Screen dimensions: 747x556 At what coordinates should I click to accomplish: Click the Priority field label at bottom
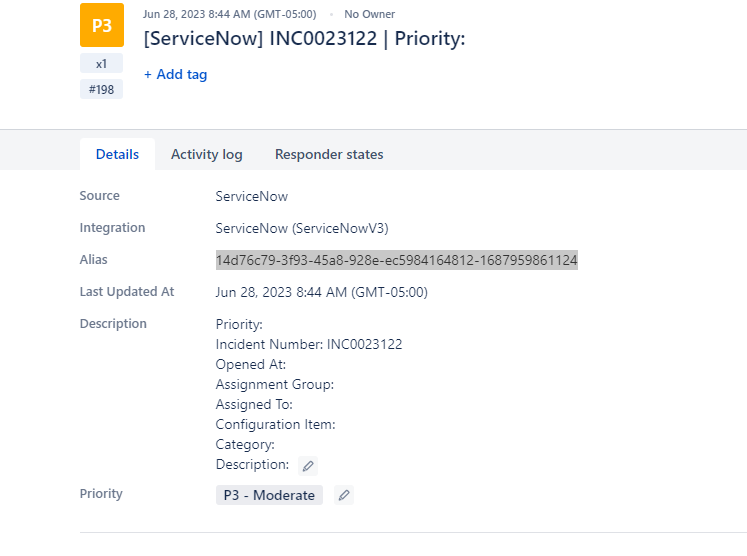point(101,494)
